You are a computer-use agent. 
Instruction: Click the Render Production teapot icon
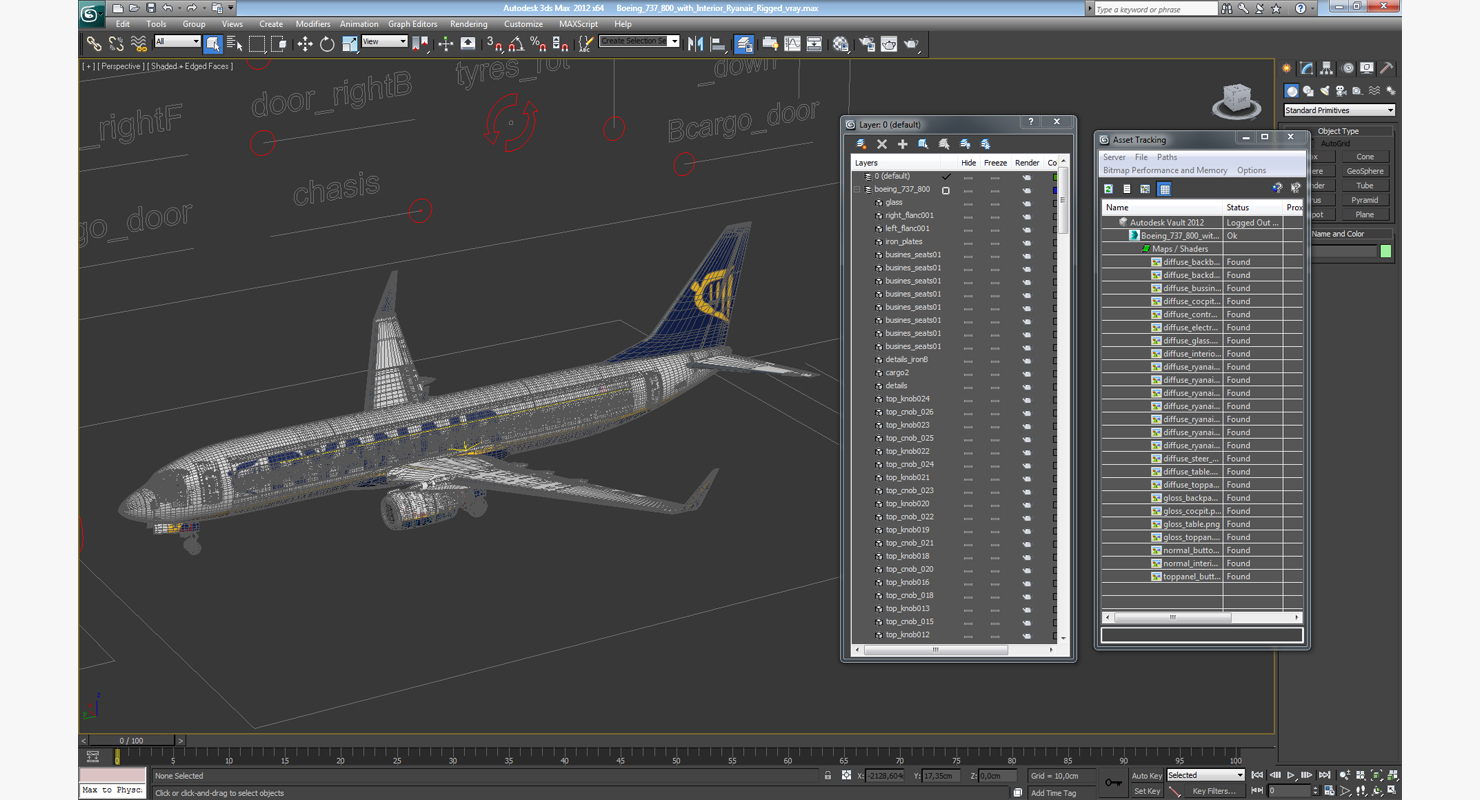coord(912,43)
